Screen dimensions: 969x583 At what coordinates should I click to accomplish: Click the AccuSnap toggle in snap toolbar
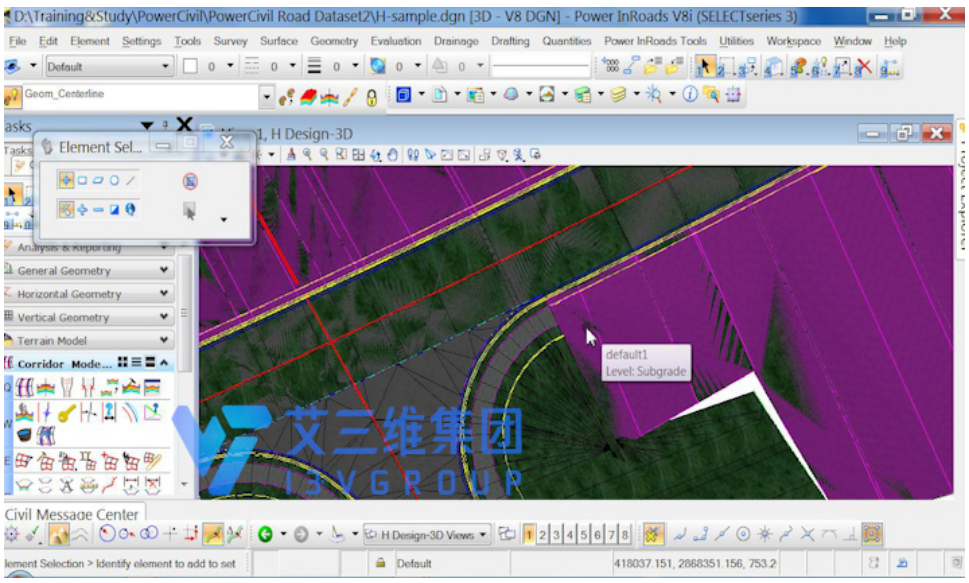(x=653, y=534)
